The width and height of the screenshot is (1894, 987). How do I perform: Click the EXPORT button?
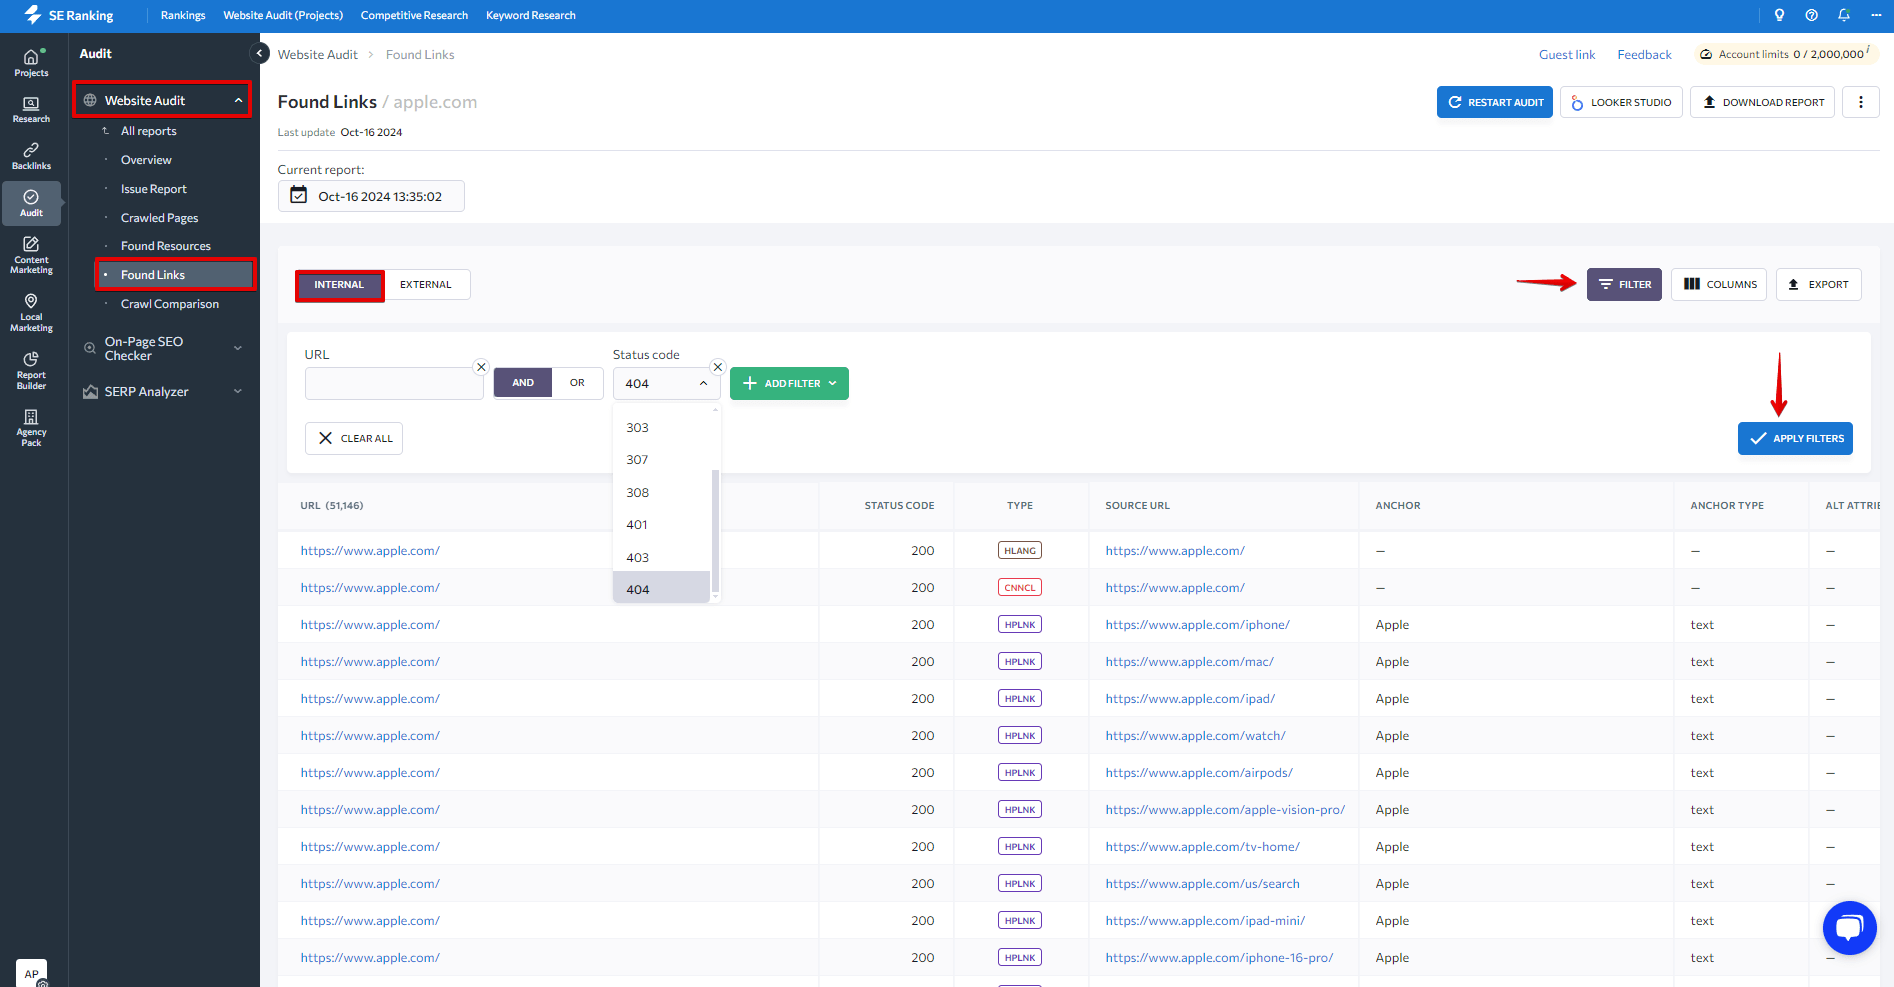point(1818,284)
